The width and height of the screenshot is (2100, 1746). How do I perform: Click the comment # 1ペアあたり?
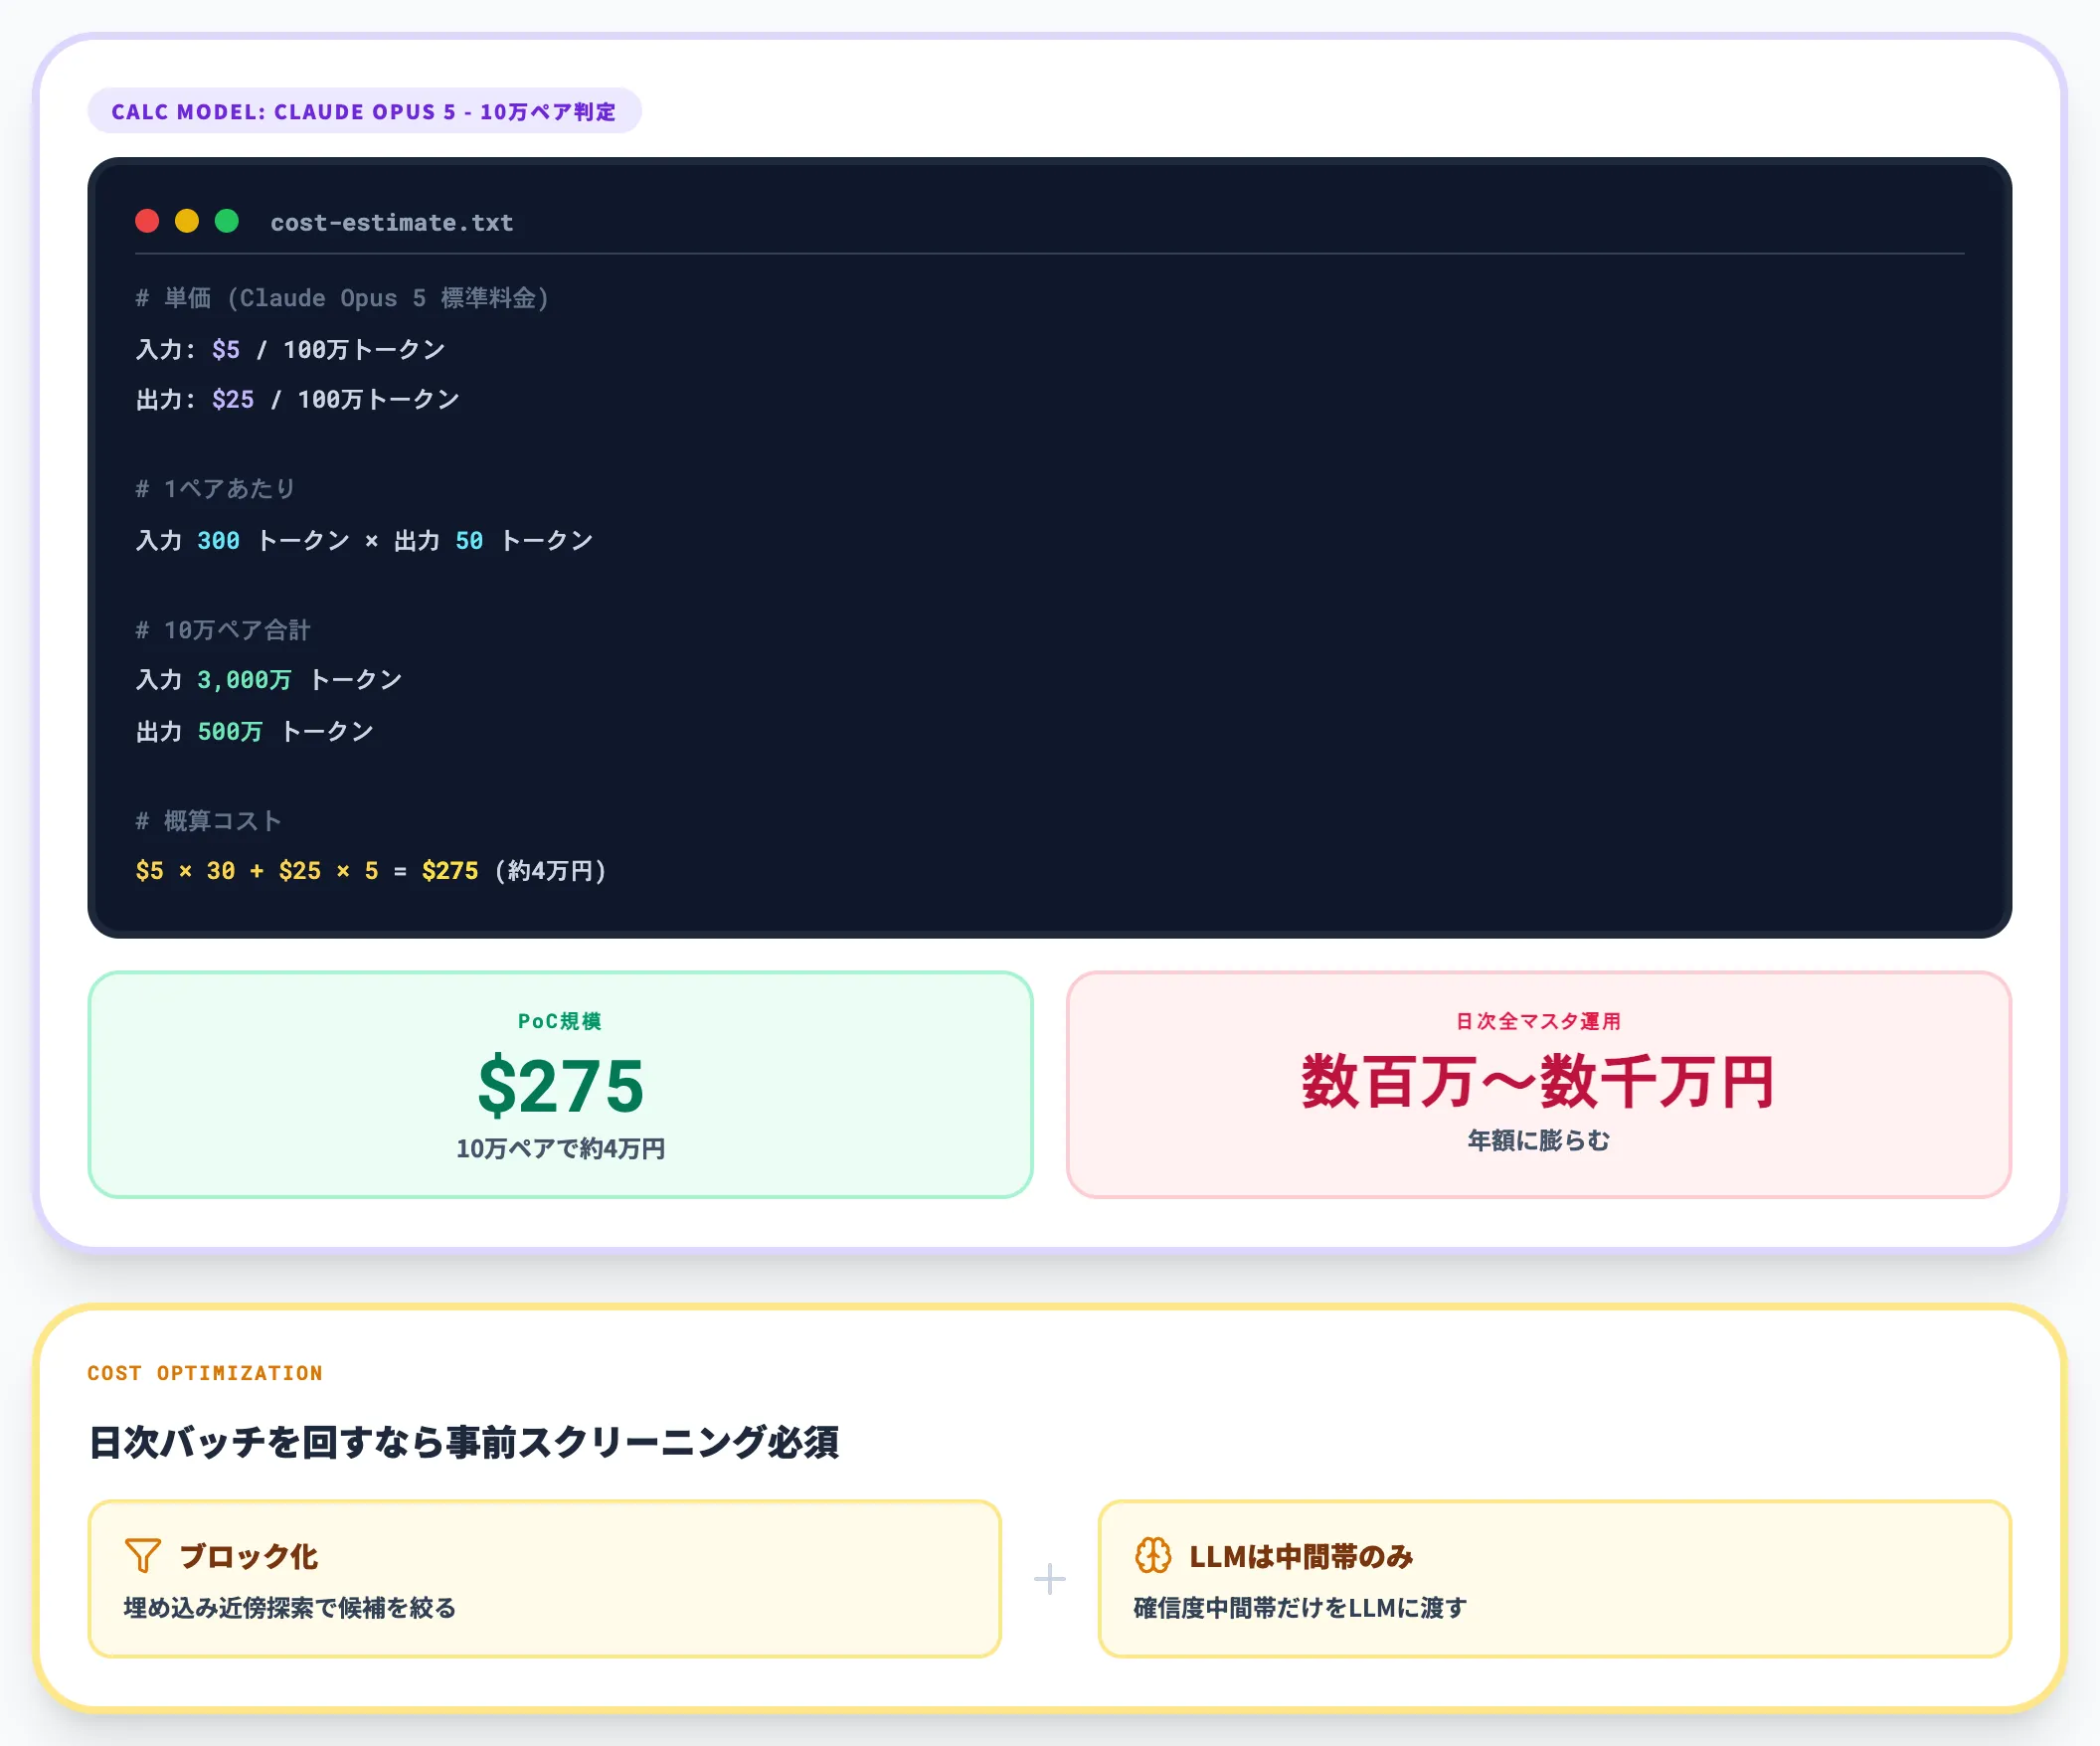215,488
